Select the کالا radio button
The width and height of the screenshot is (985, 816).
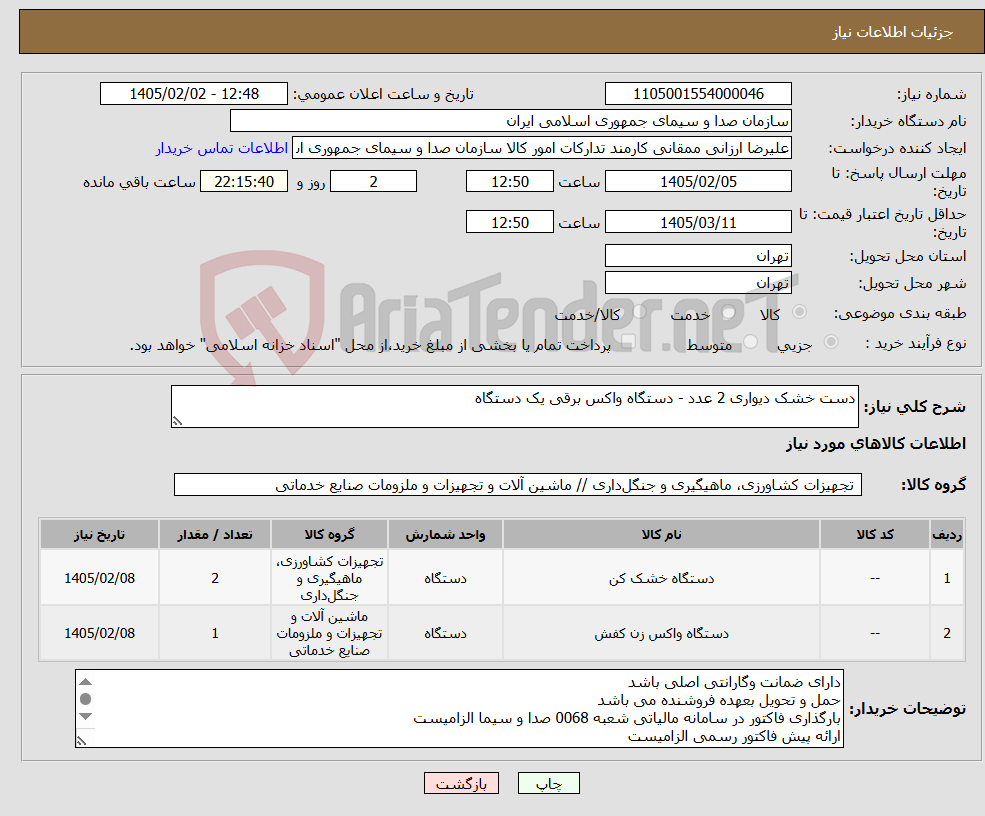click(x=800, y=312)
